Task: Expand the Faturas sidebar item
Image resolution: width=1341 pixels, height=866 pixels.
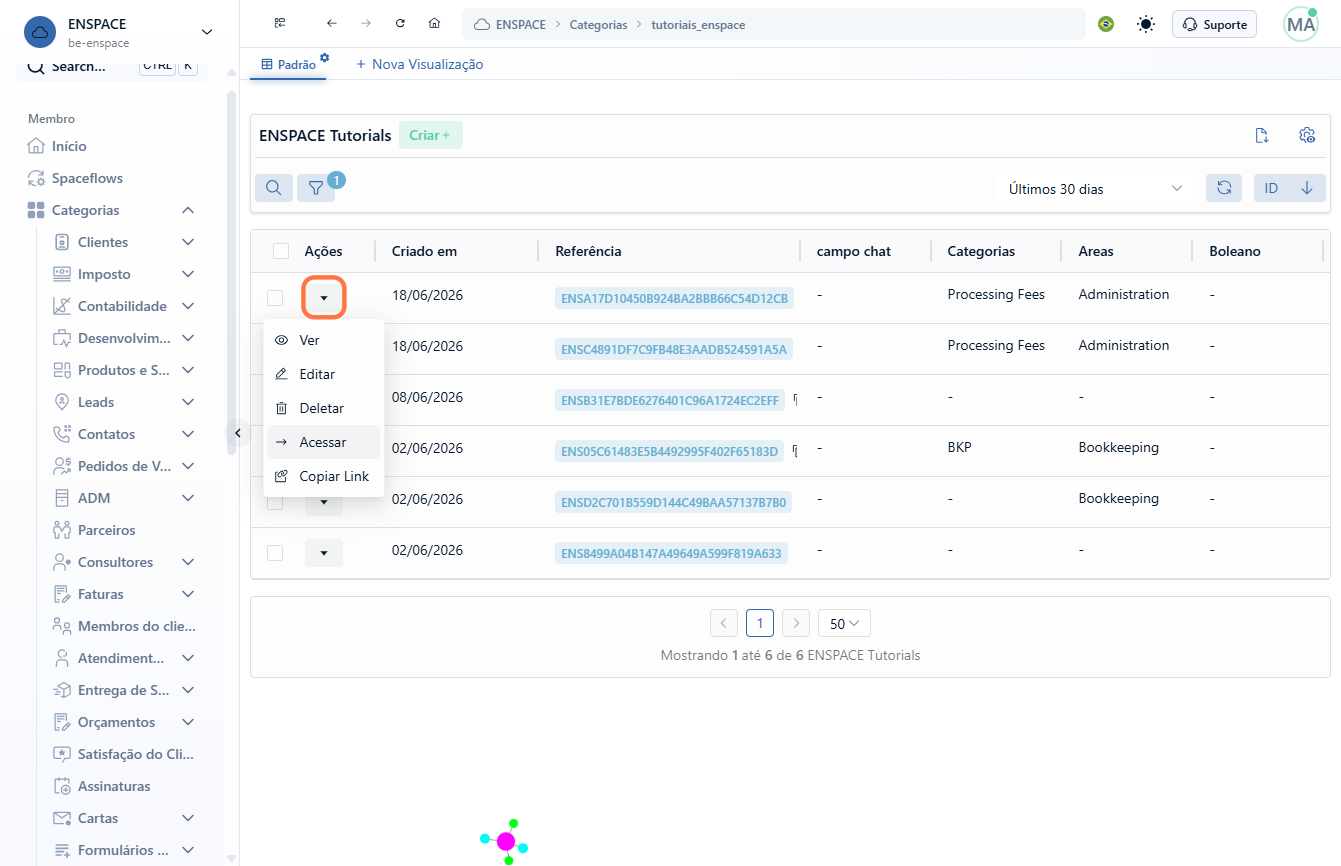Action: click(187, 594)
